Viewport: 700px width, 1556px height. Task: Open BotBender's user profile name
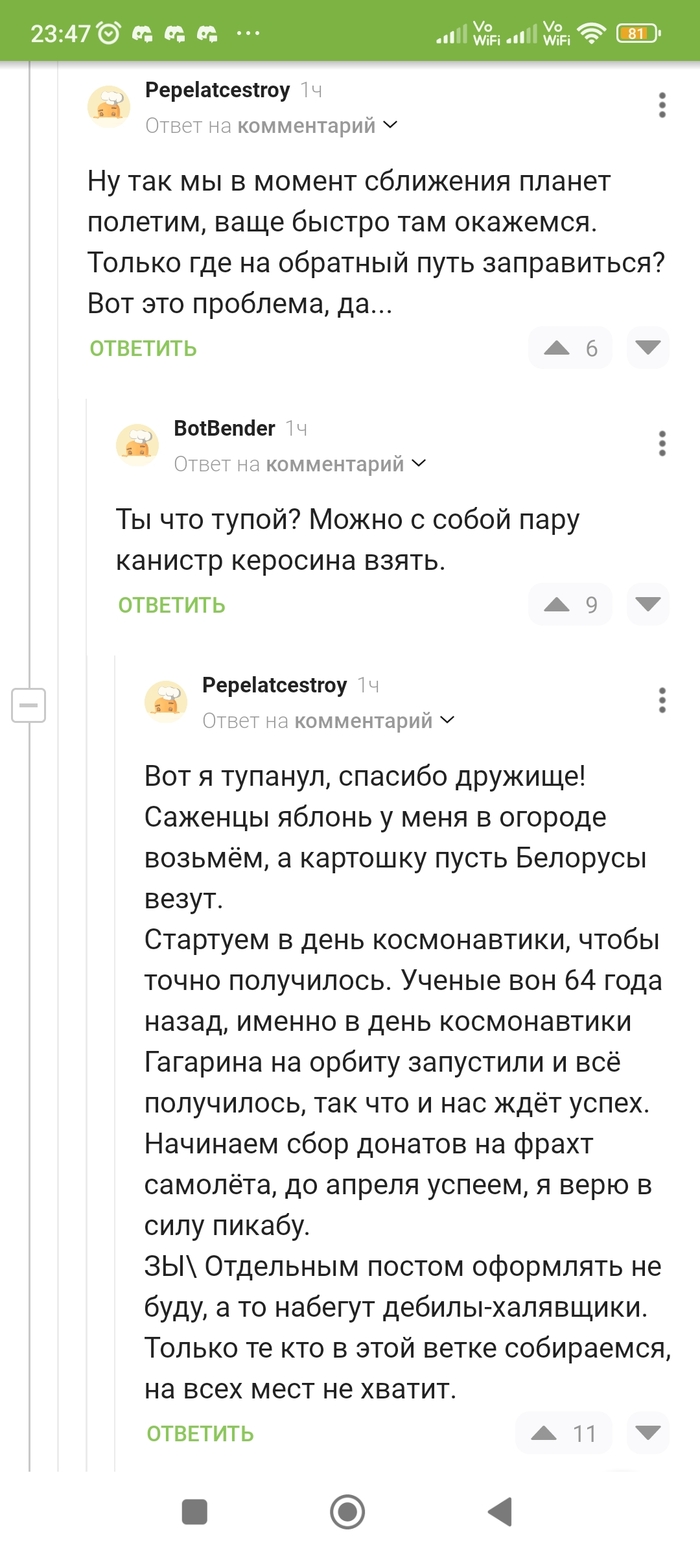point(224,429)
